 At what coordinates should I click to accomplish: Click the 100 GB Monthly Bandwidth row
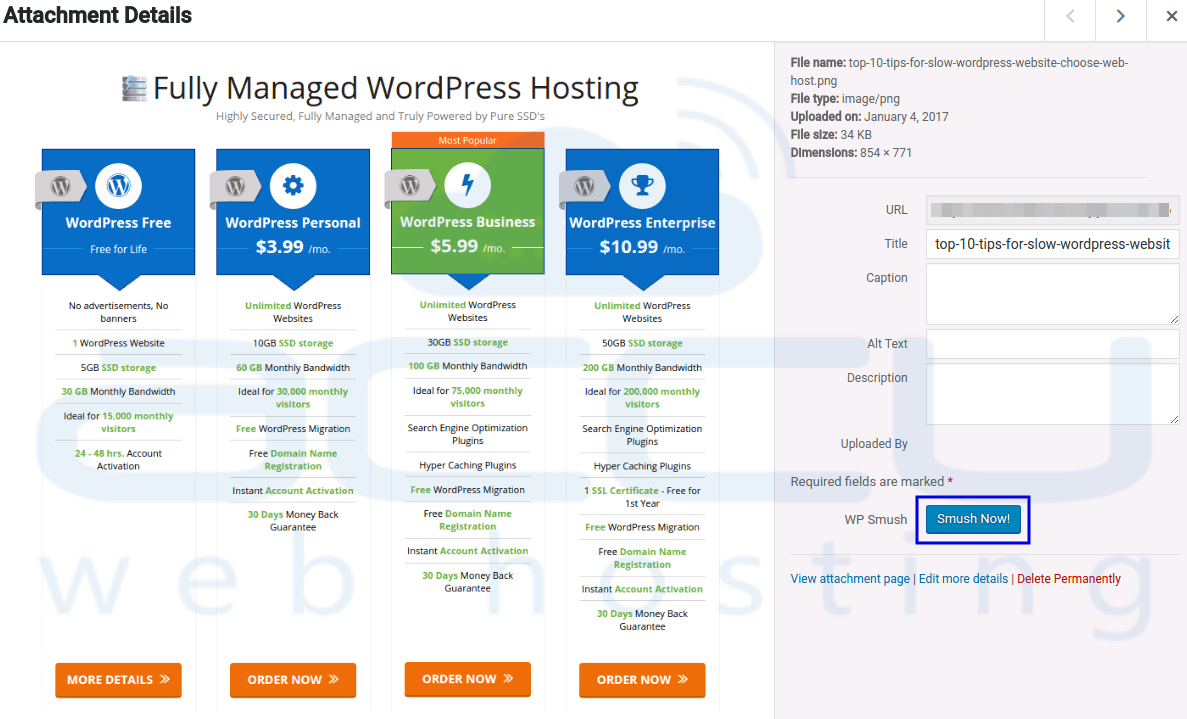tap(468, 366)
